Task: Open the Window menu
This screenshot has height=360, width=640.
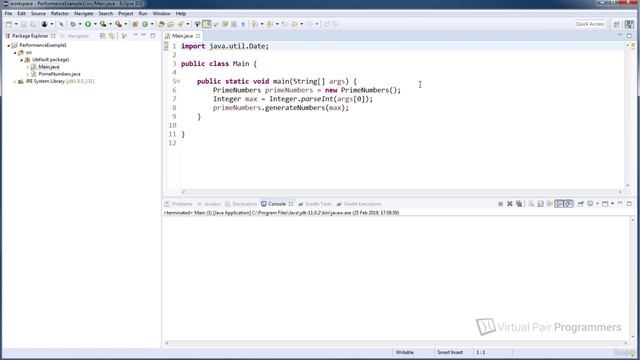Action: tap(162, 13)
